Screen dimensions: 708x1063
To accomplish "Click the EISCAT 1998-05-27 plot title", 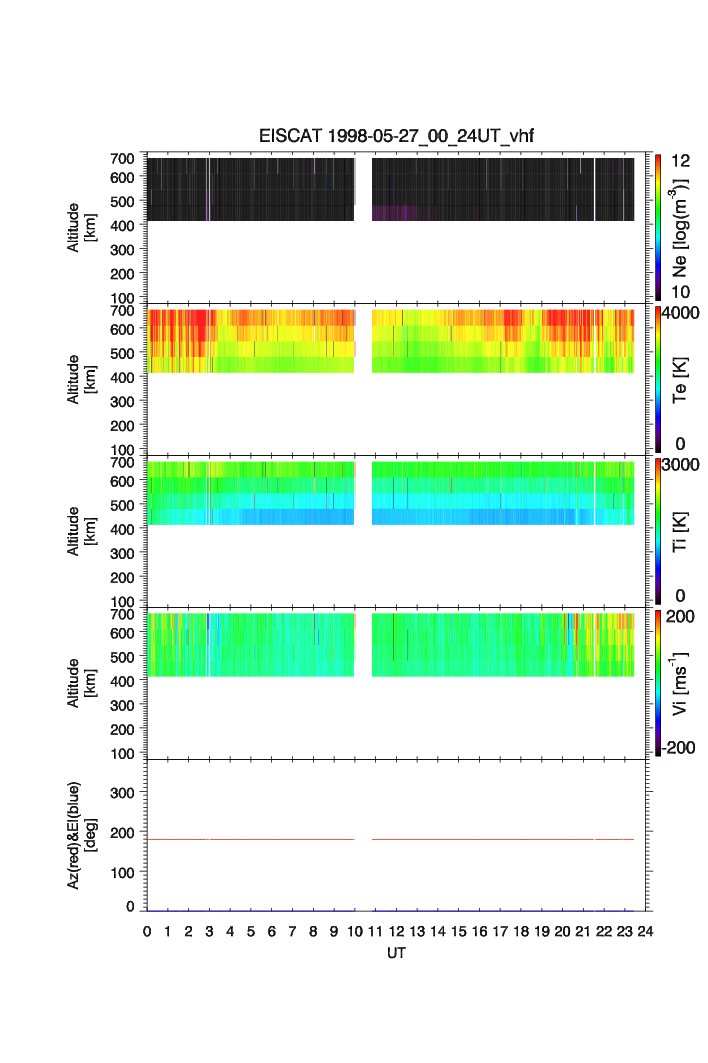I will coord(385,138).
